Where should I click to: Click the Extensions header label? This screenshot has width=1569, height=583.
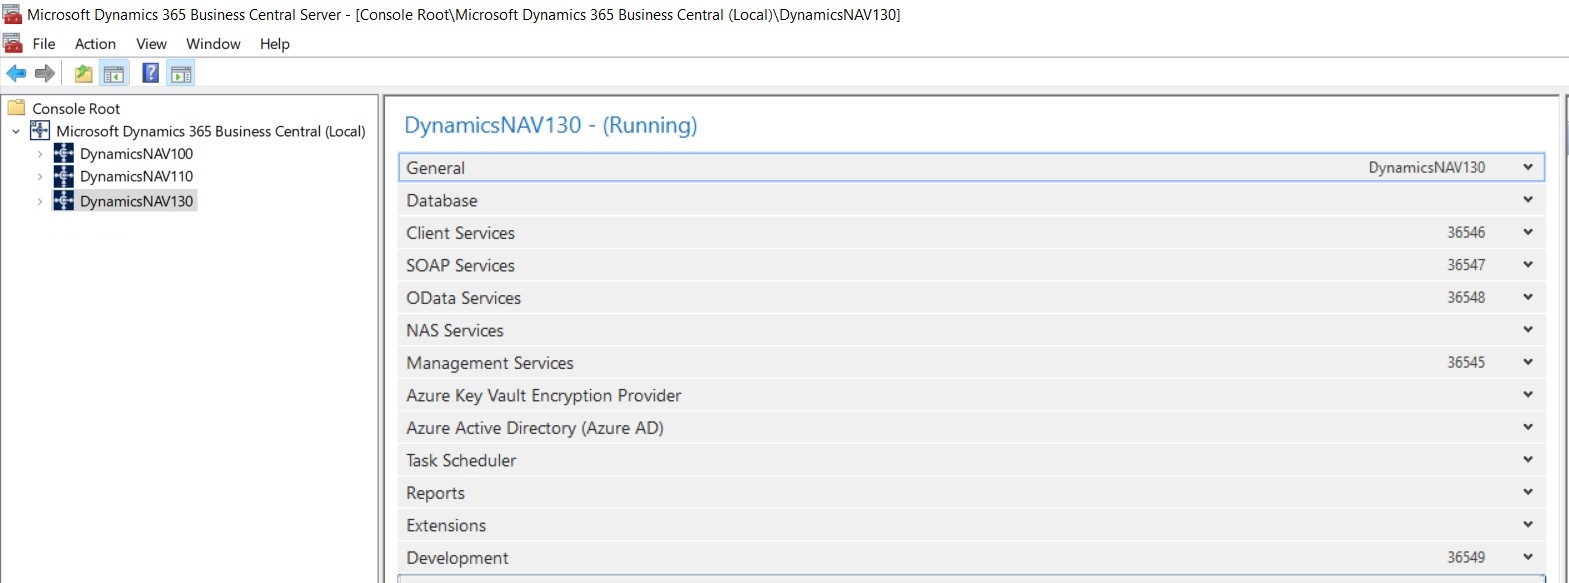coord(446,525)
